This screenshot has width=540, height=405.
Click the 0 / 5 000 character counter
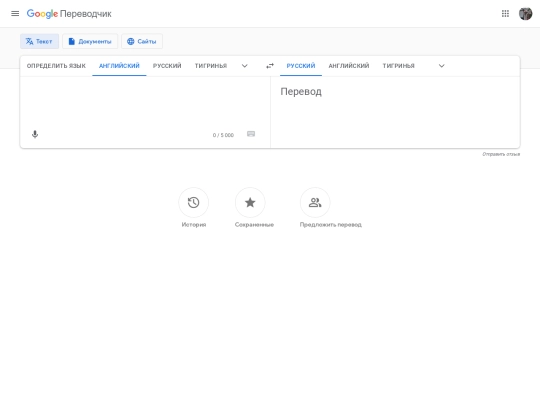[223, 135]
